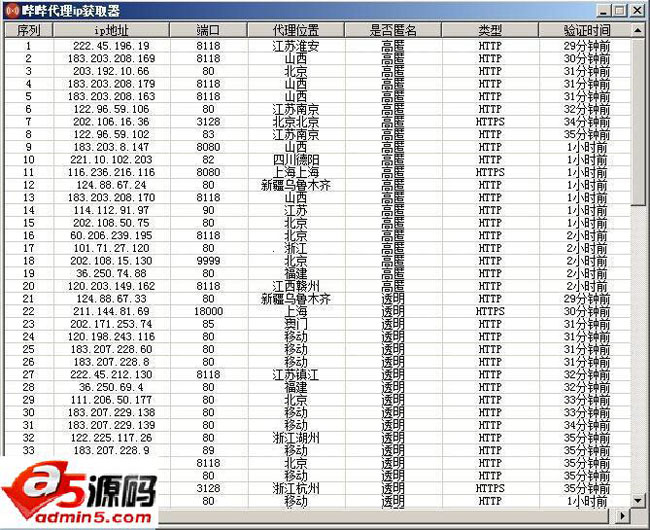
Task: Select IP 111.206.50.177
Action: point(111,399)
